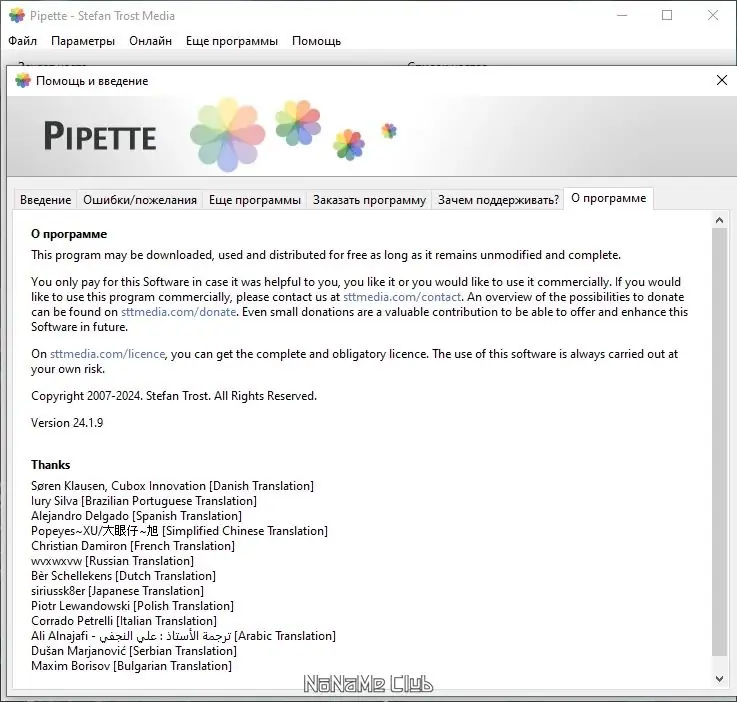The image size is (737, 702).
Task: Click the 'Alejandro Delgado [Spanish Translation]' line
Action: point(136,516)
